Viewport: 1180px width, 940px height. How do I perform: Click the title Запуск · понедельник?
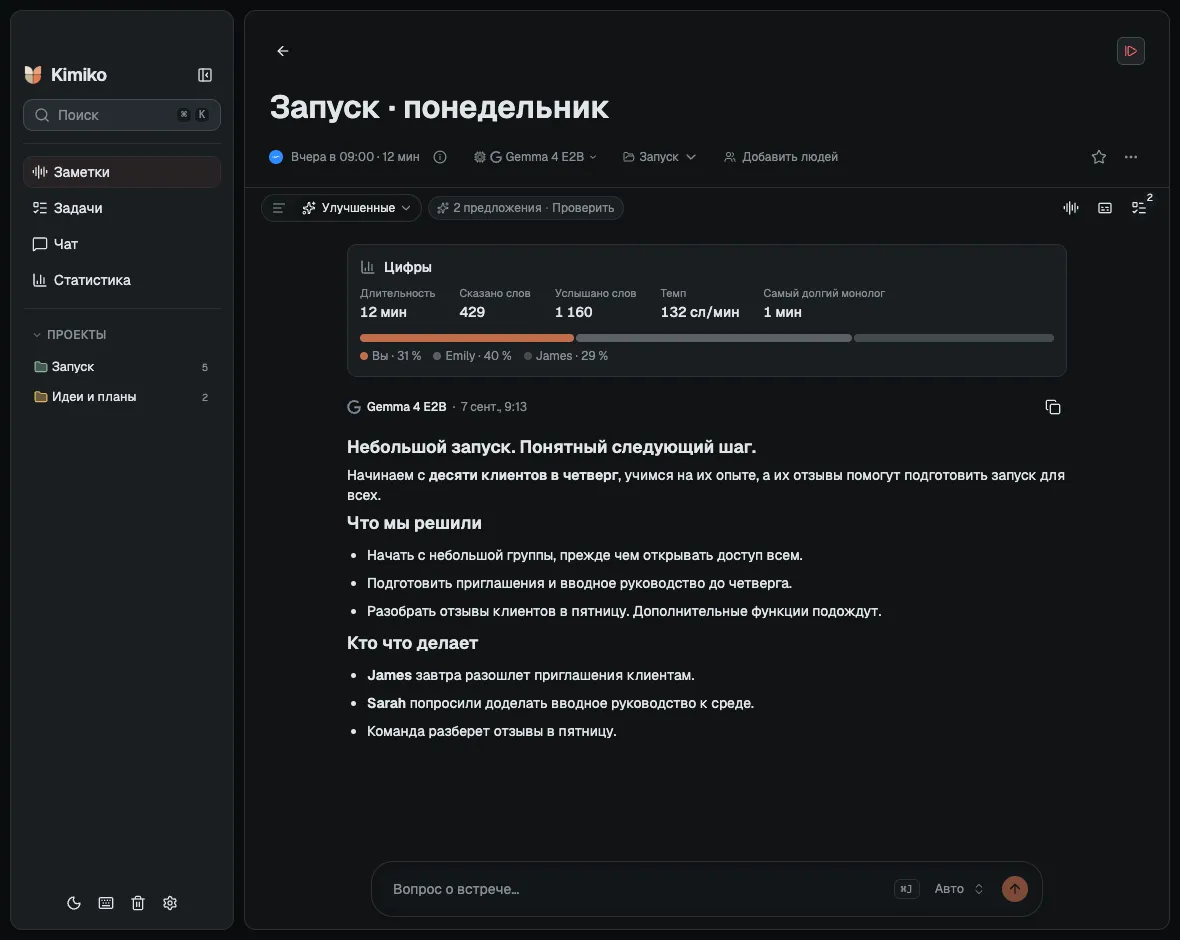[439, 107]
